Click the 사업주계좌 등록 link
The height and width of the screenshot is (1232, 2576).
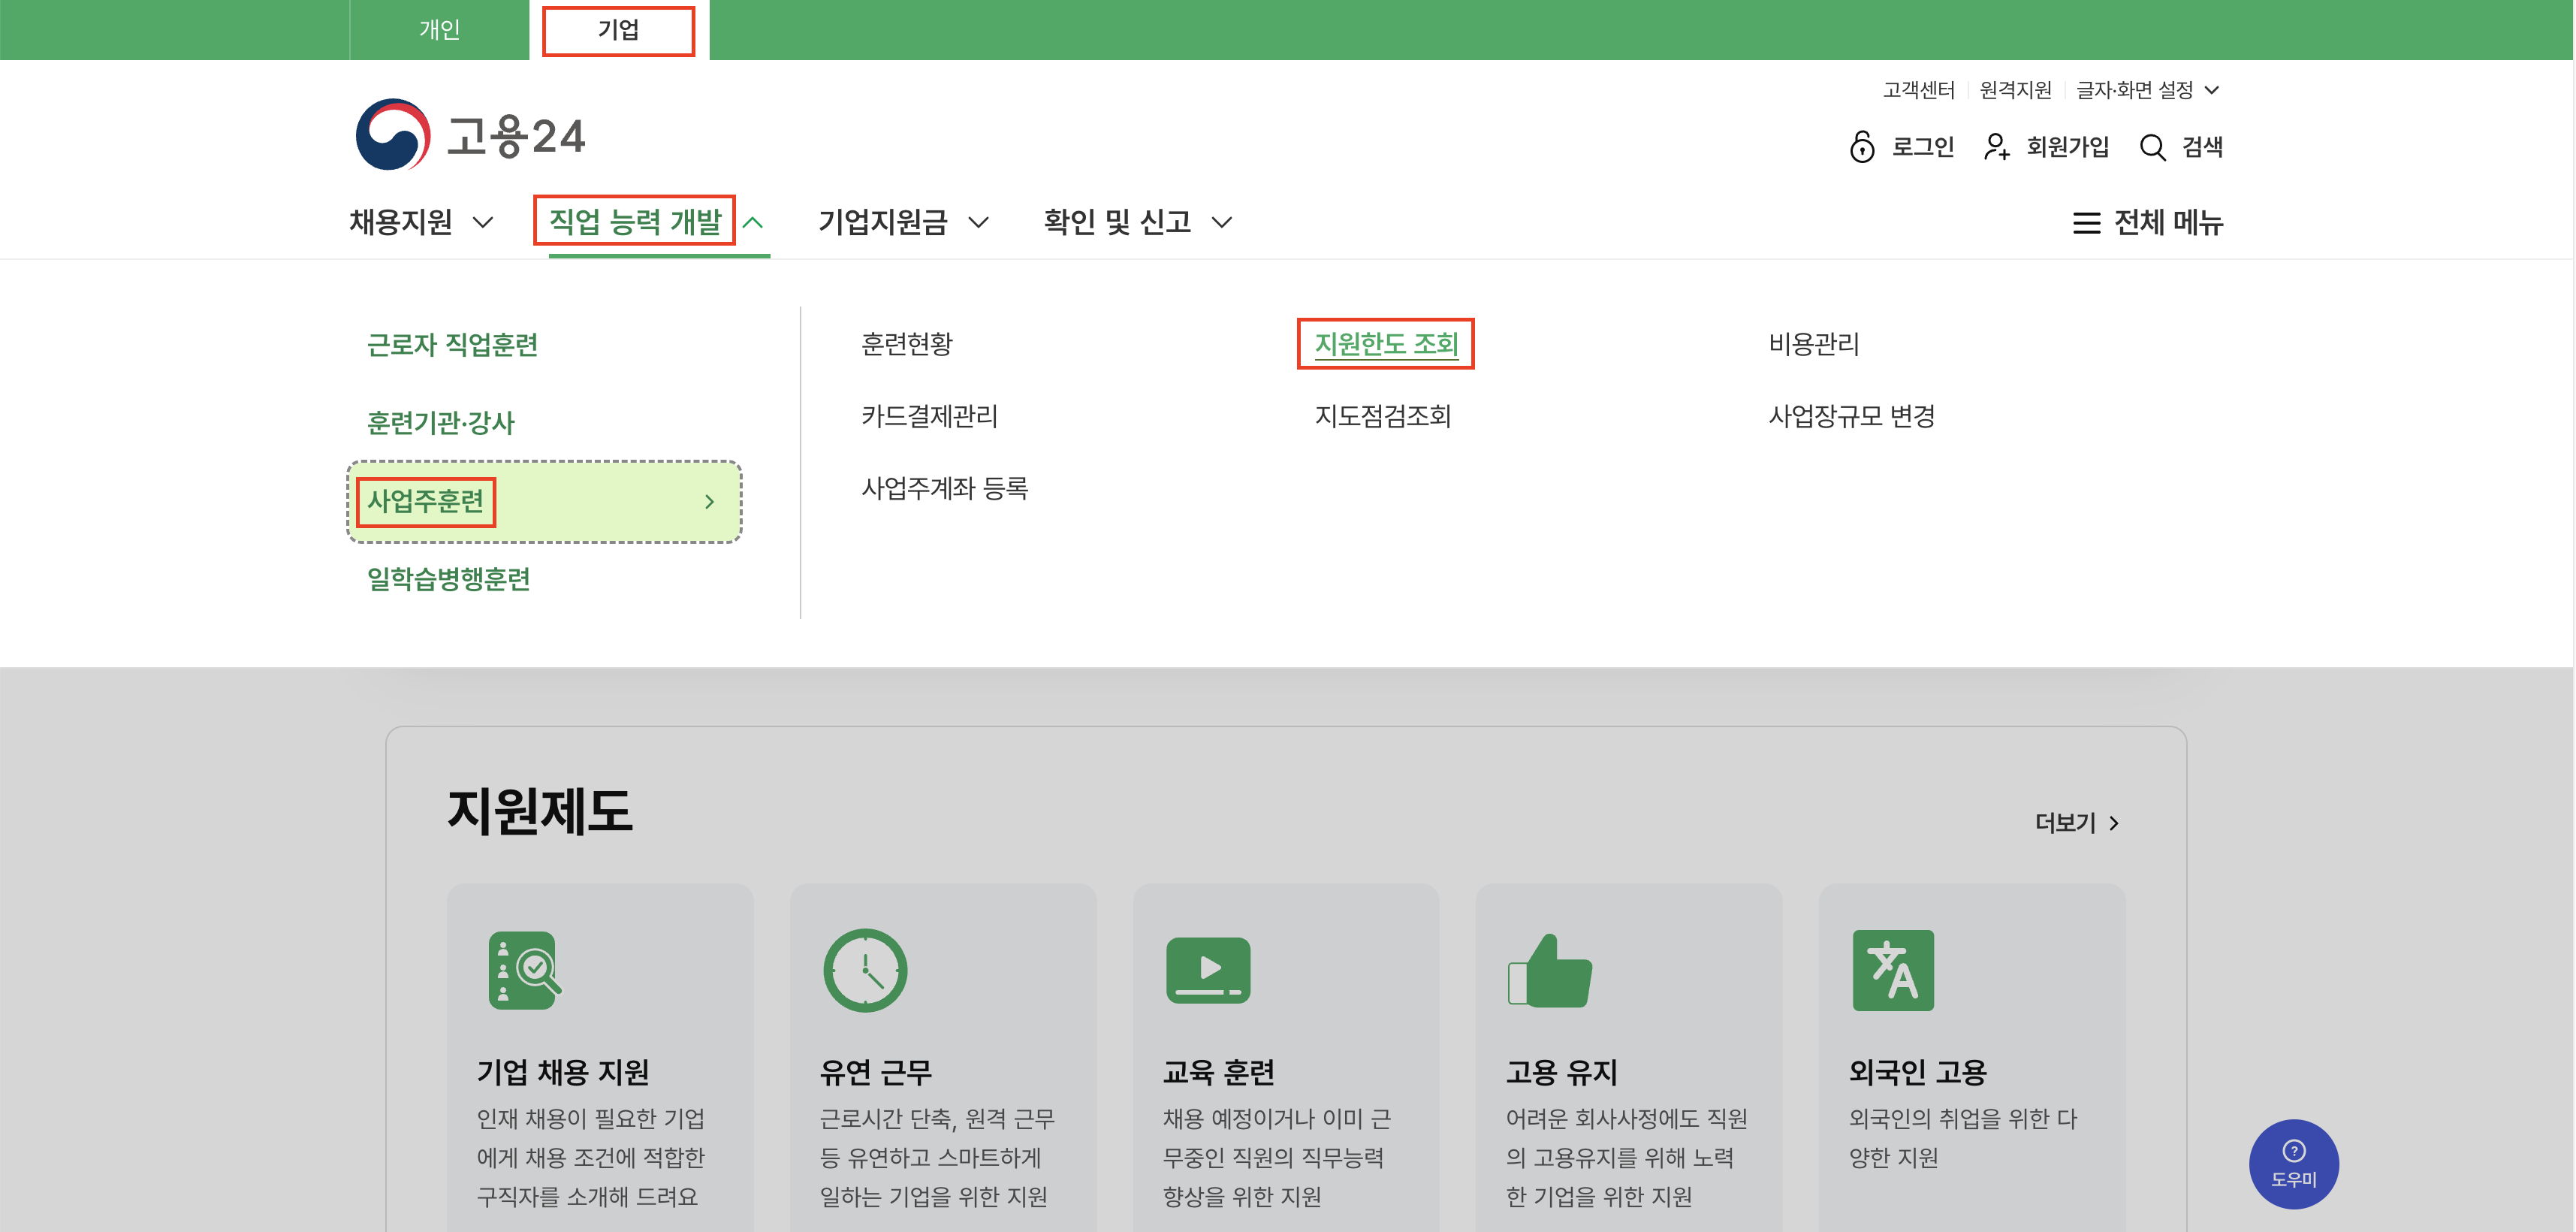point(945,488)
